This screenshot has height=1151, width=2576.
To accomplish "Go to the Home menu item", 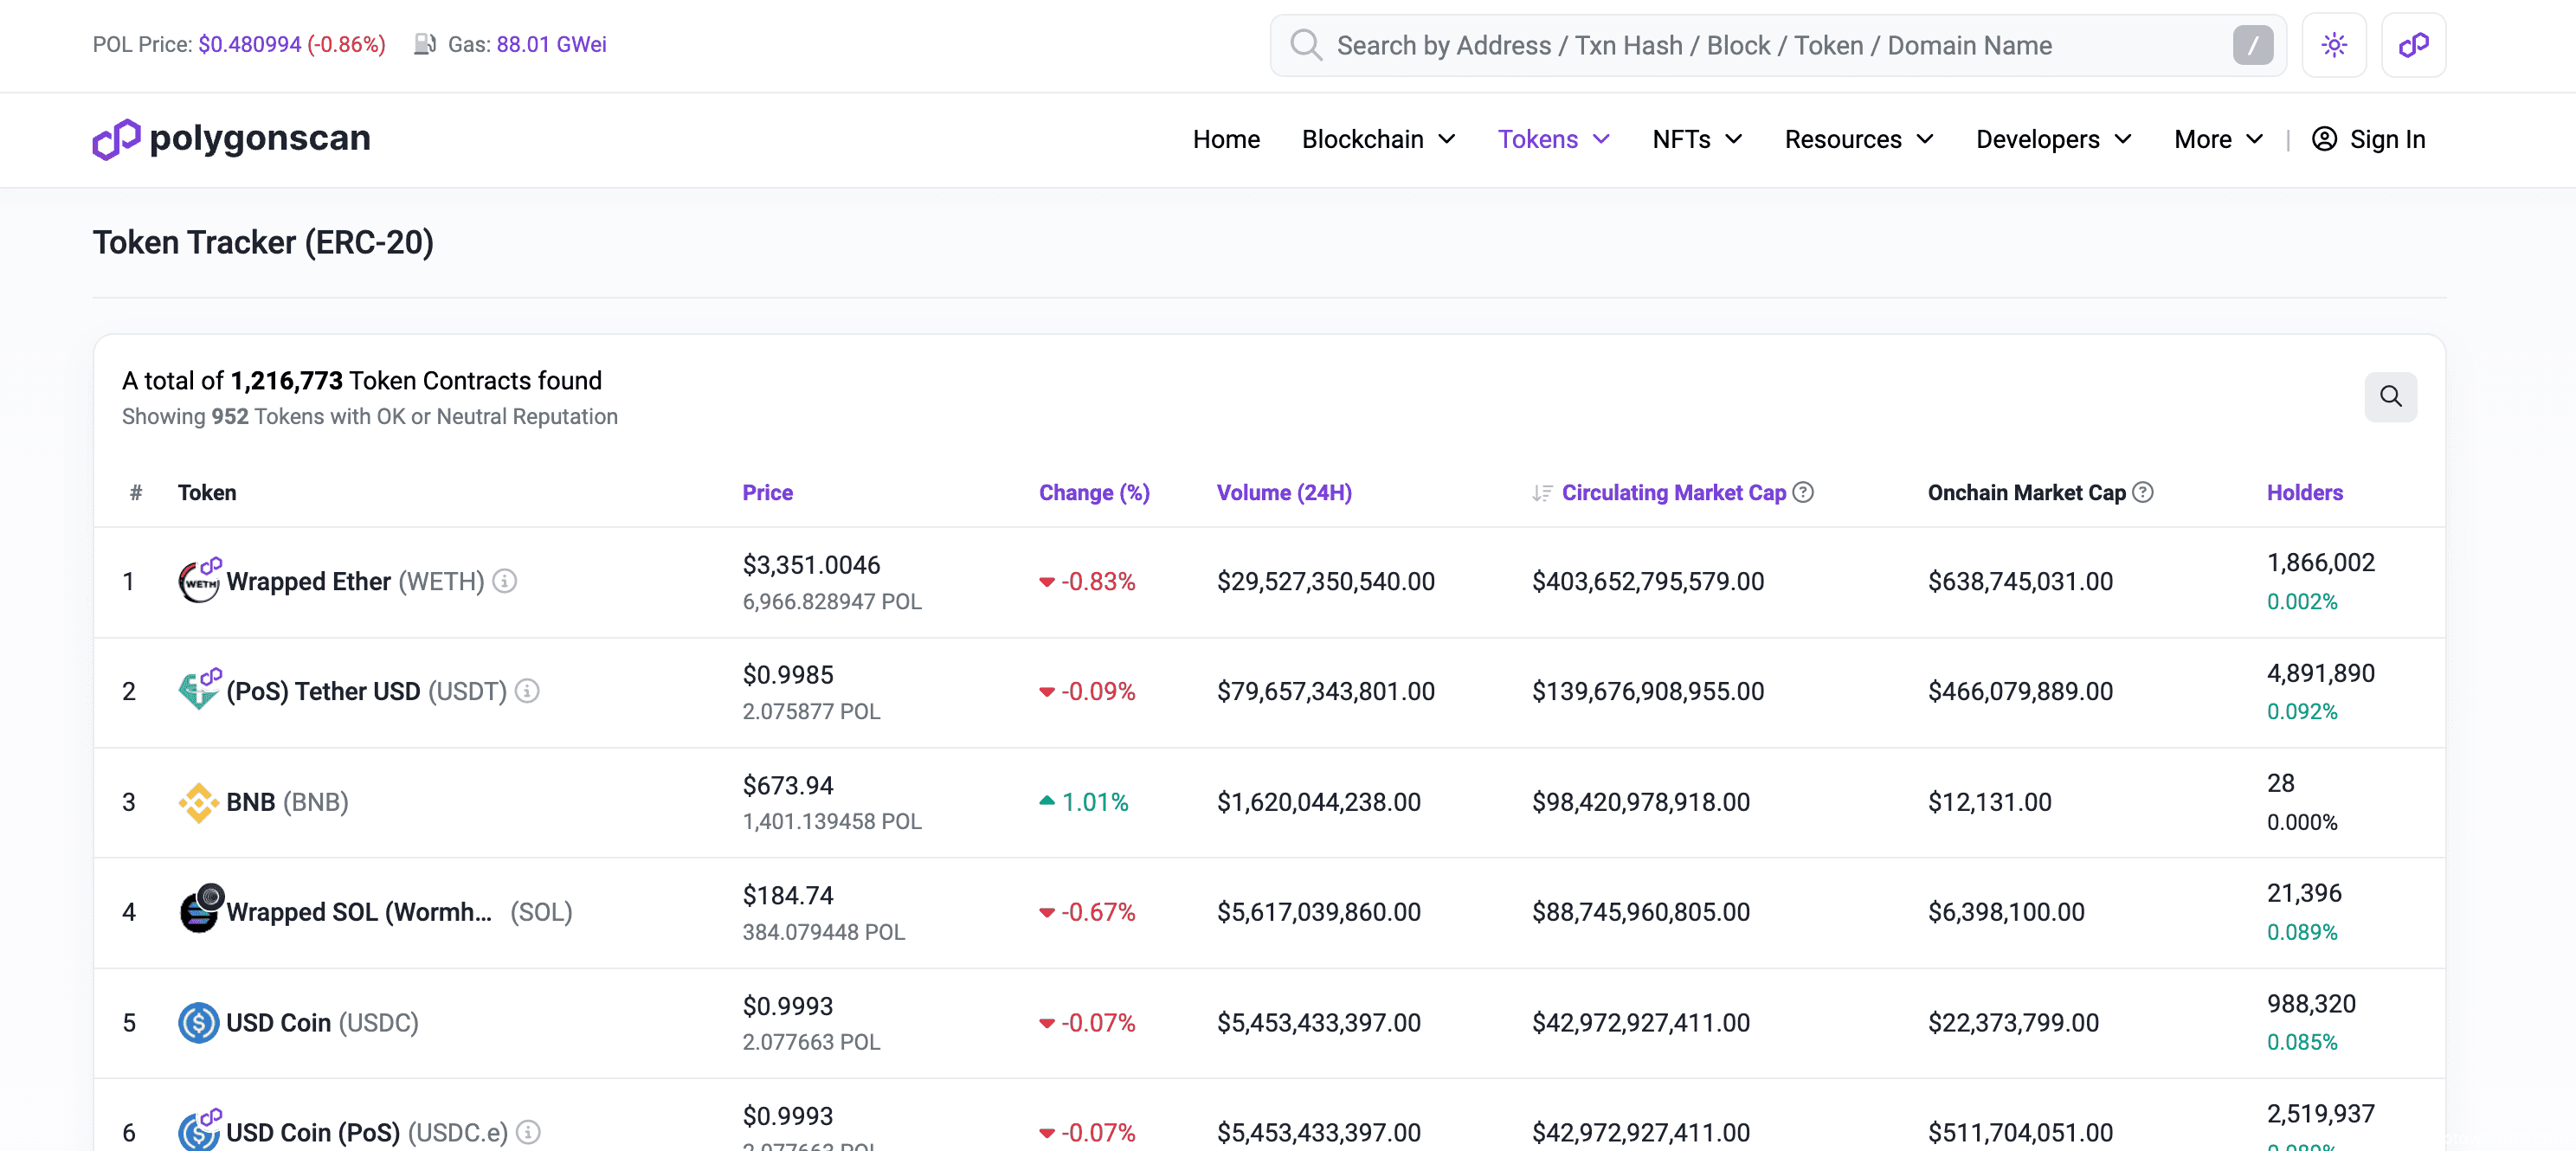I will pyautogui.click(x=1225, y=139).
